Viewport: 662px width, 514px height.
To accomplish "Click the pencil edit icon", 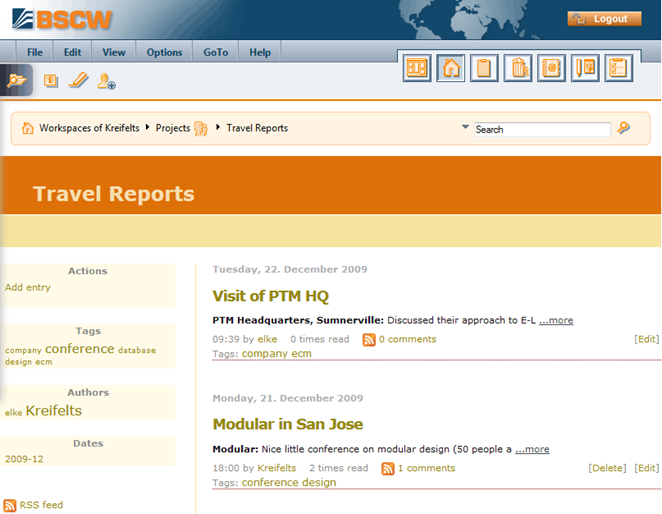I will (x=79, y=80).
